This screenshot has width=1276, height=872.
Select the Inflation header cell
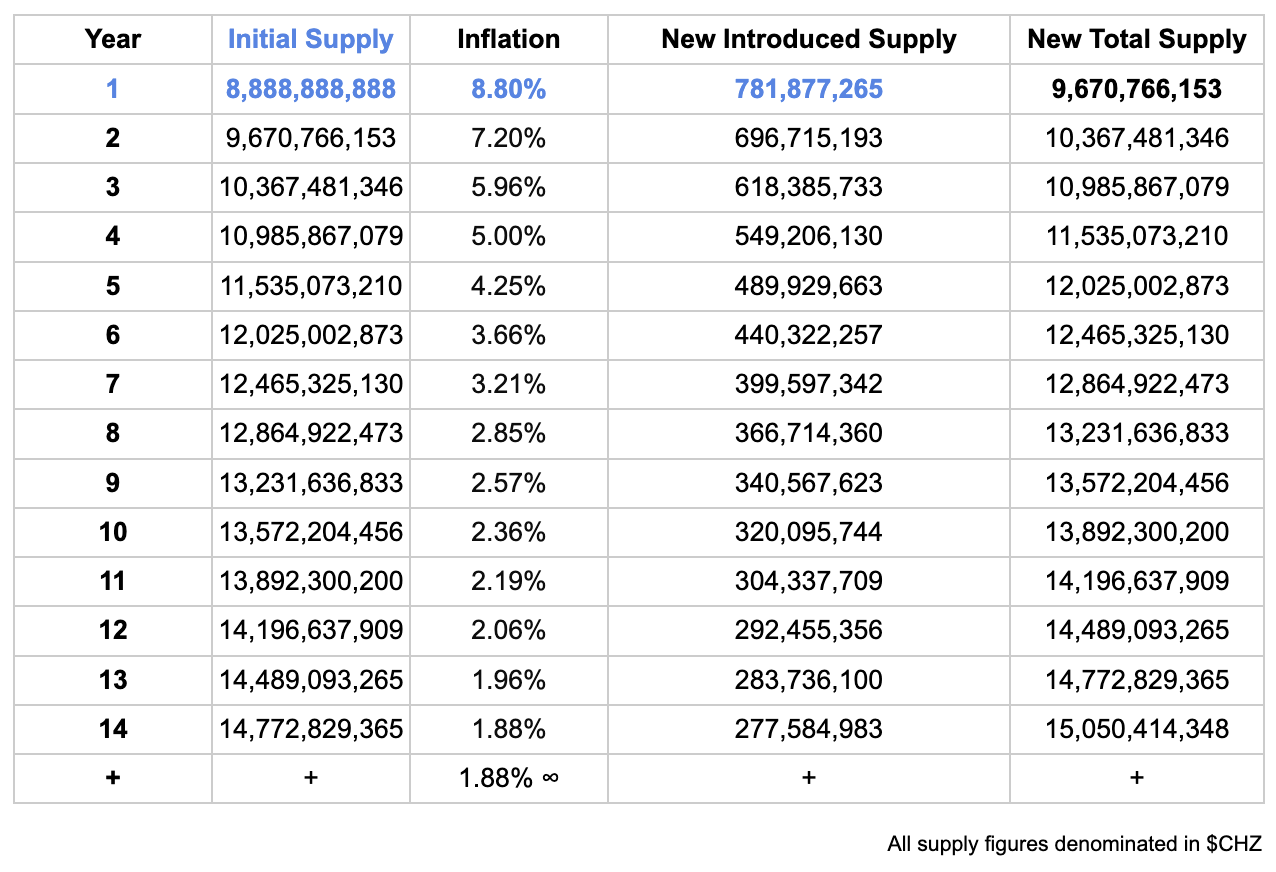tap(508, 40)
